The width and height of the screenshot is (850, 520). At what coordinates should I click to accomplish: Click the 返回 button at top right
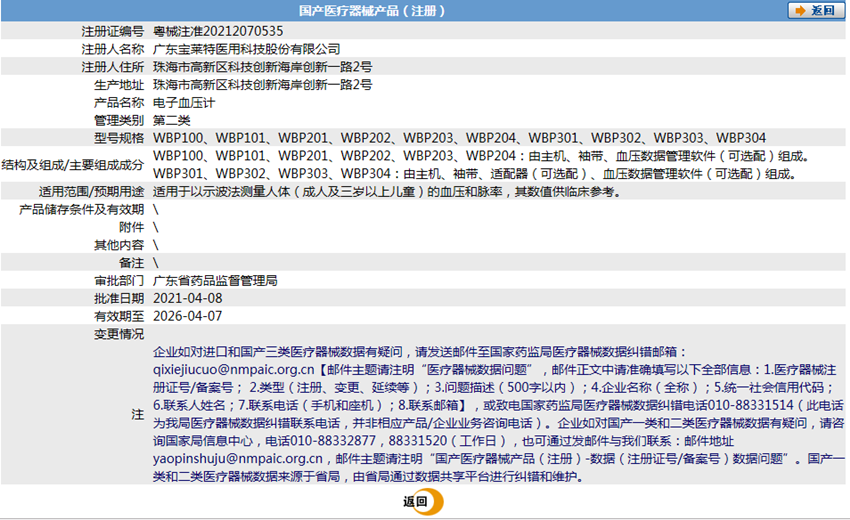pyautogui.click(x=815, y=10)
